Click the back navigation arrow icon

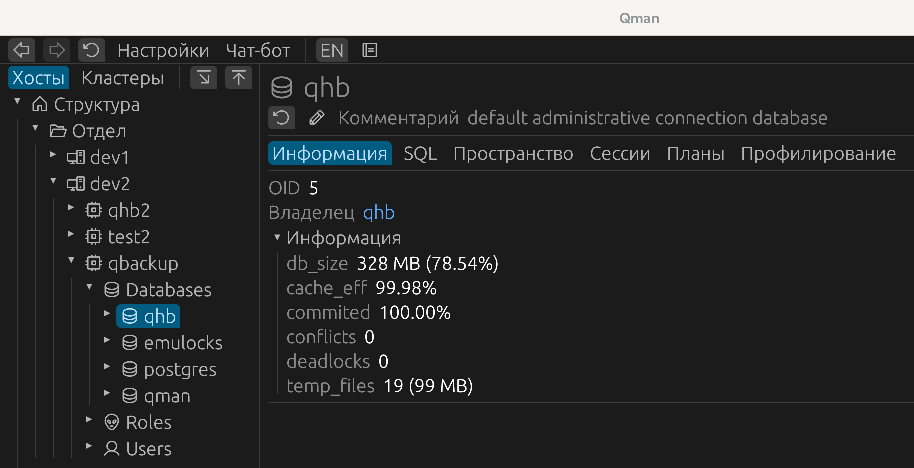click(22, 50)
